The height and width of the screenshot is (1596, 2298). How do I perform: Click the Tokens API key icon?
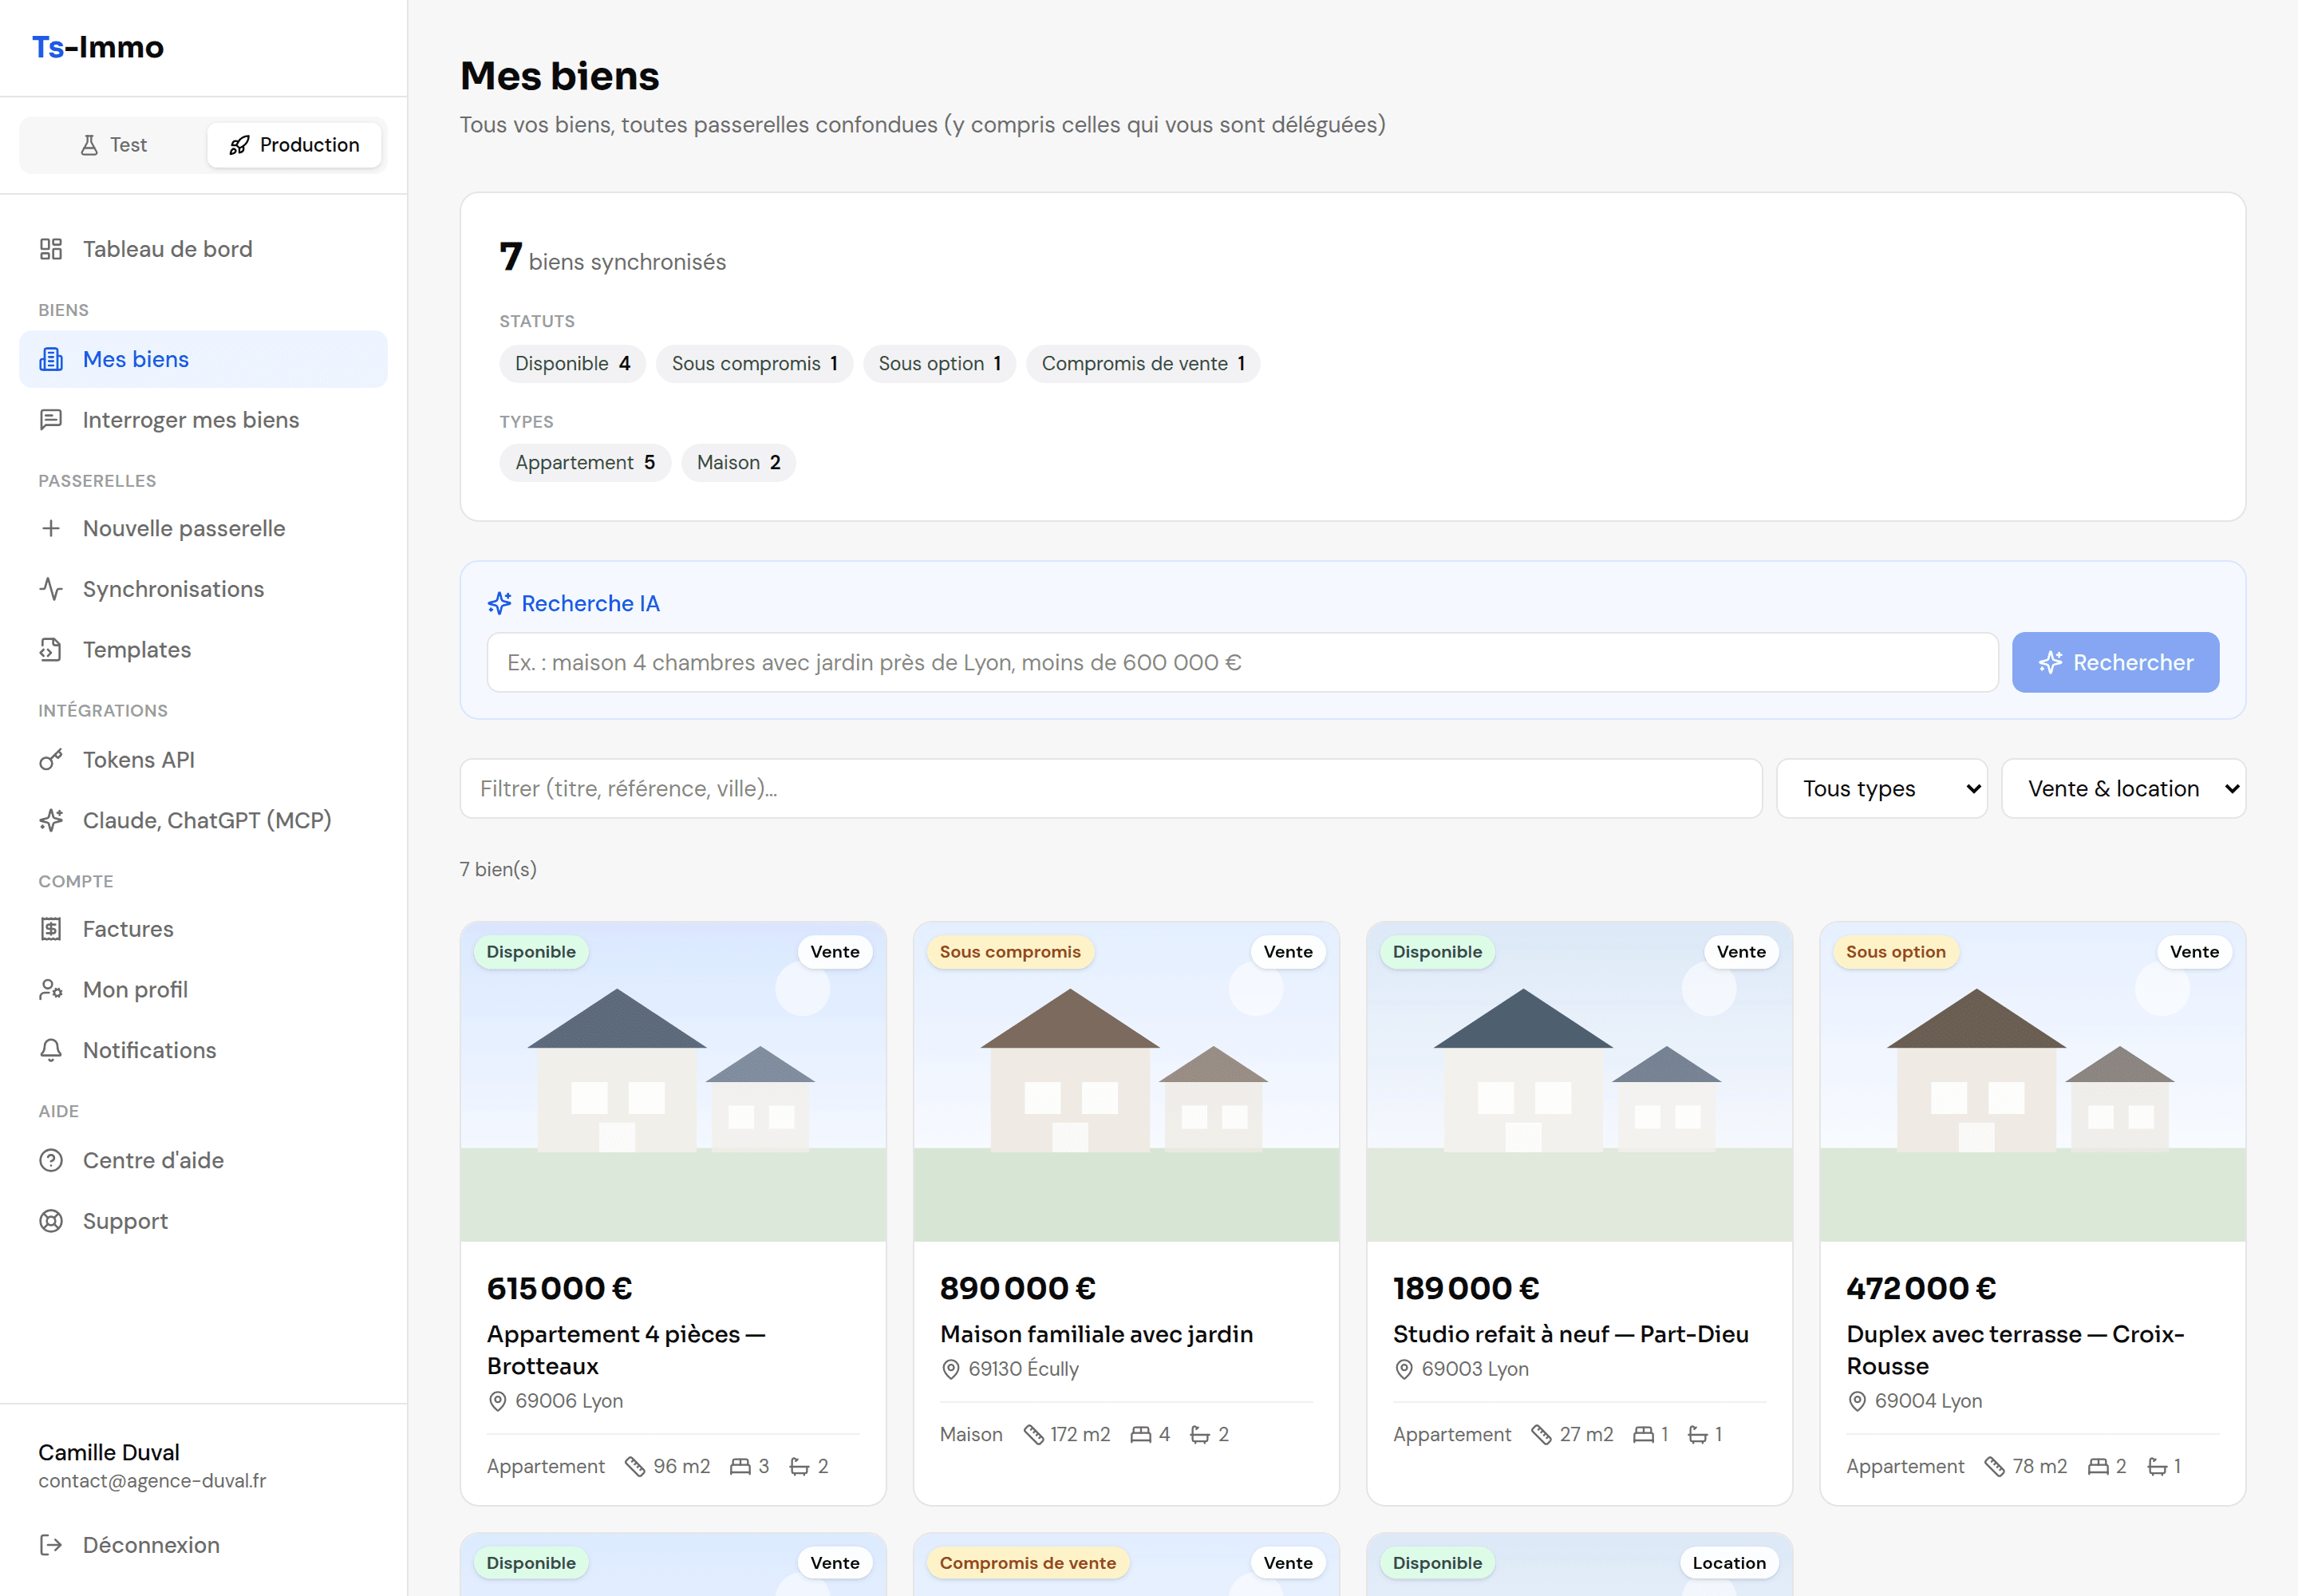[51, 760]
